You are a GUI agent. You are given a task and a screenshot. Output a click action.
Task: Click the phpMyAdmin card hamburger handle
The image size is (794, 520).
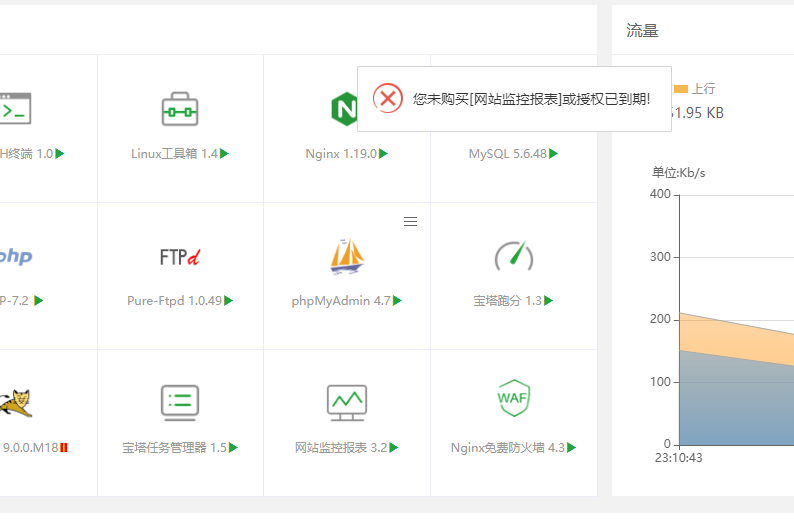click(410, 221)
